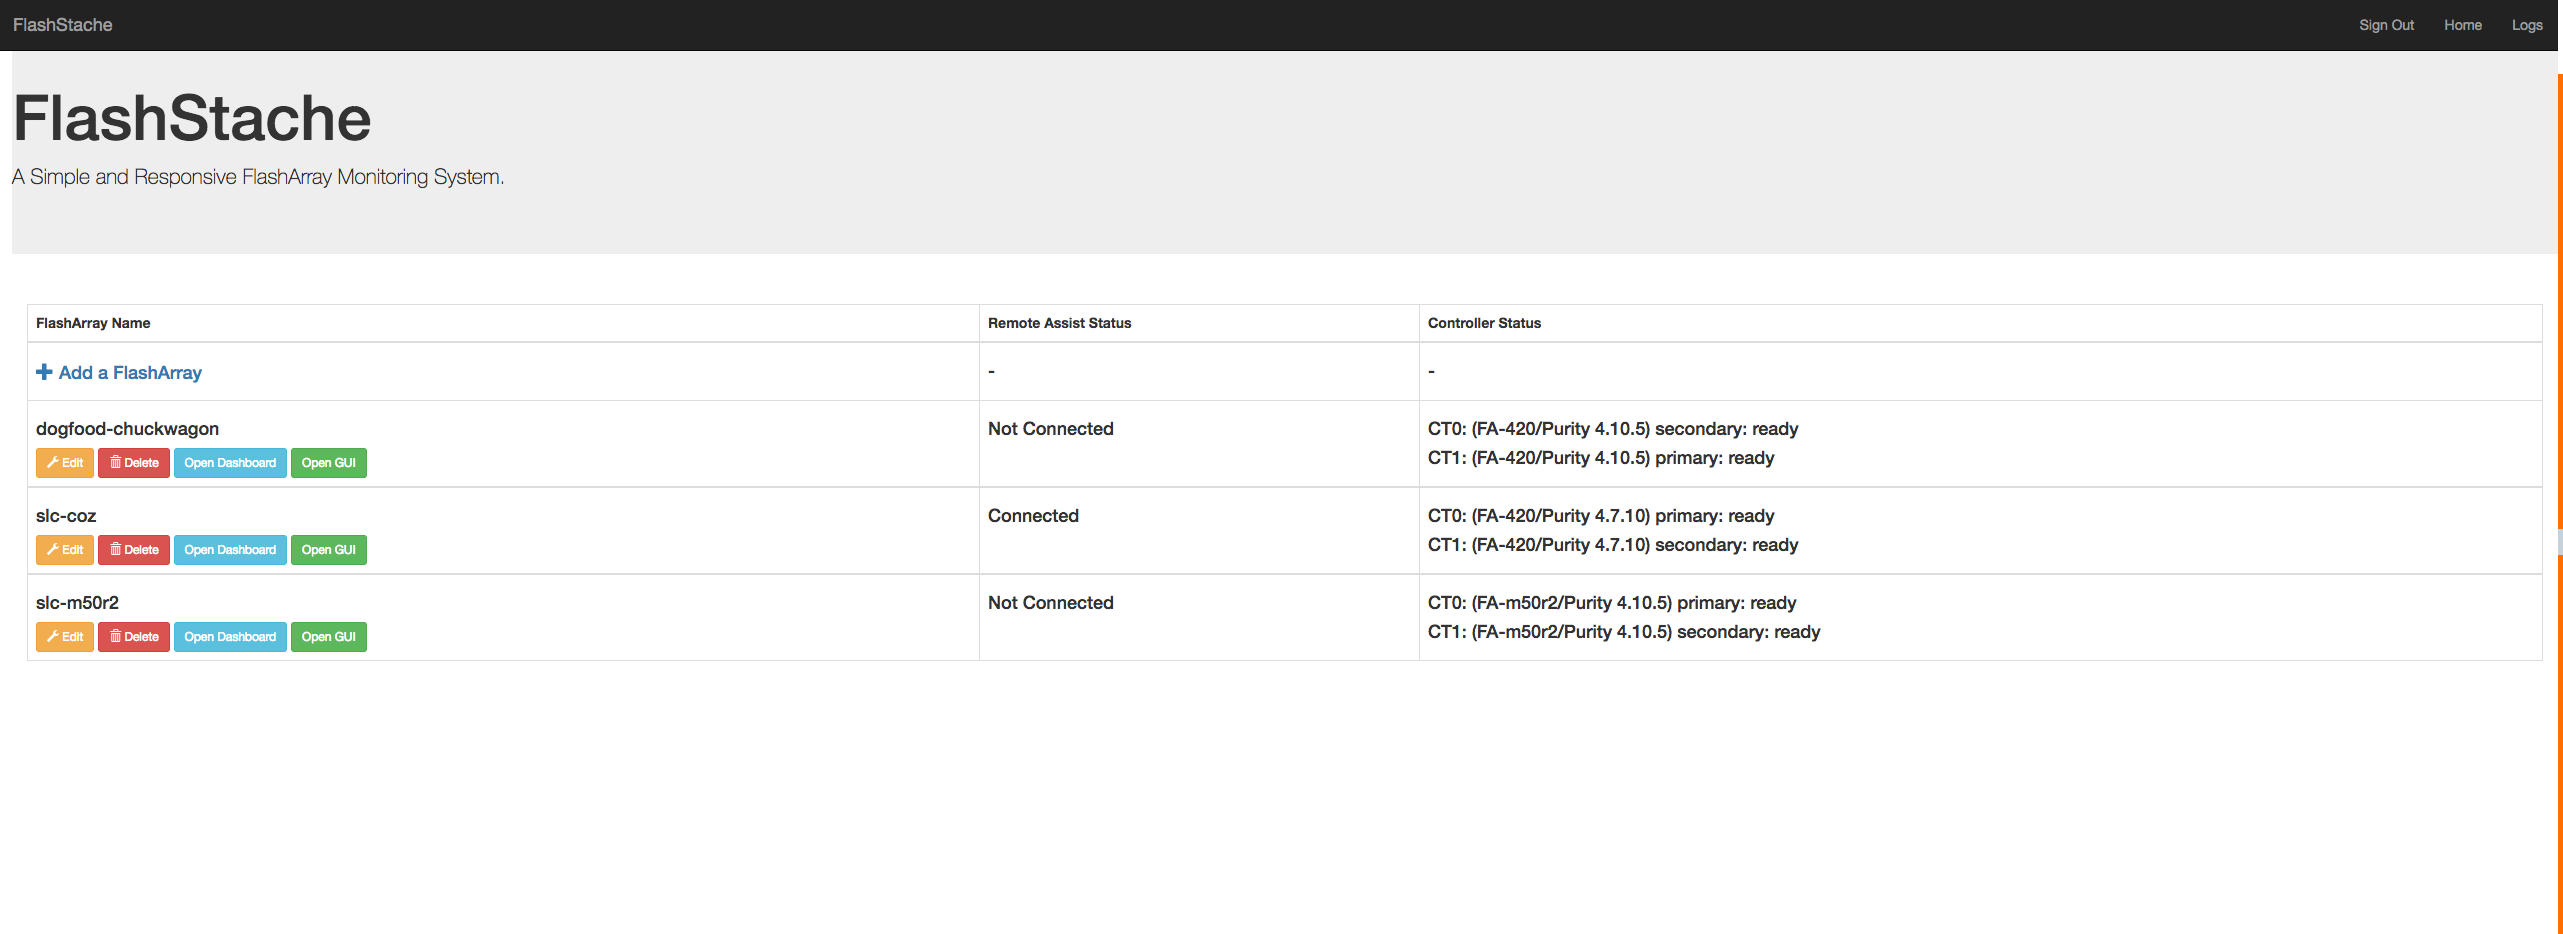The width and height of the screenshot is (2563, 934).
Task: Open GUI for dogfood-chuckwagon
Action: [x=329, y=463]
